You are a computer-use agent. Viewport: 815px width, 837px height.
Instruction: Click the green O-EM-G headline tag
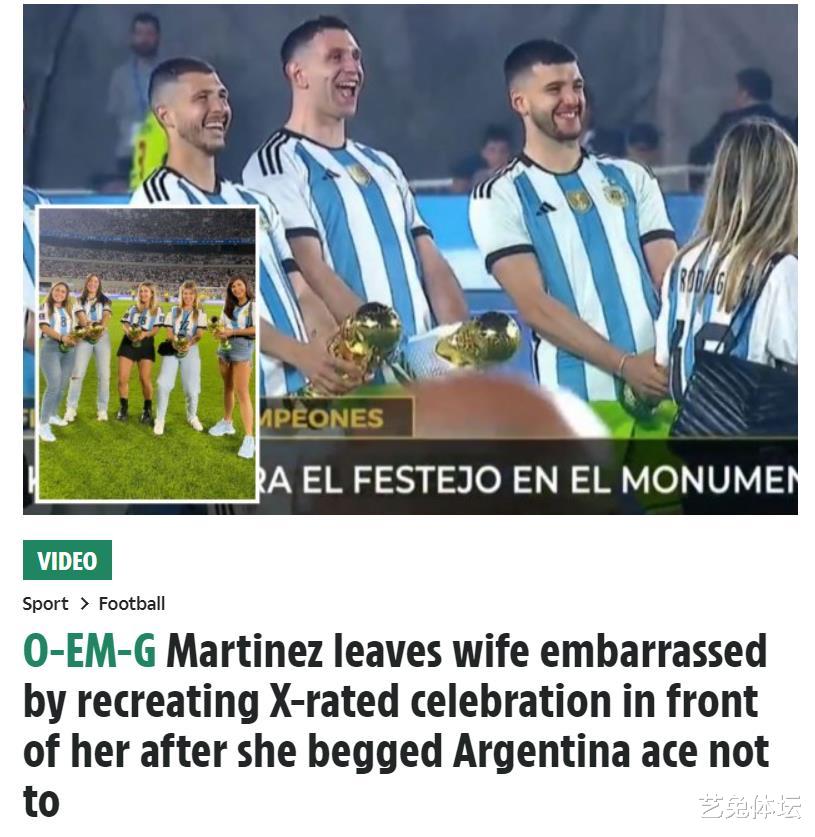90,650
